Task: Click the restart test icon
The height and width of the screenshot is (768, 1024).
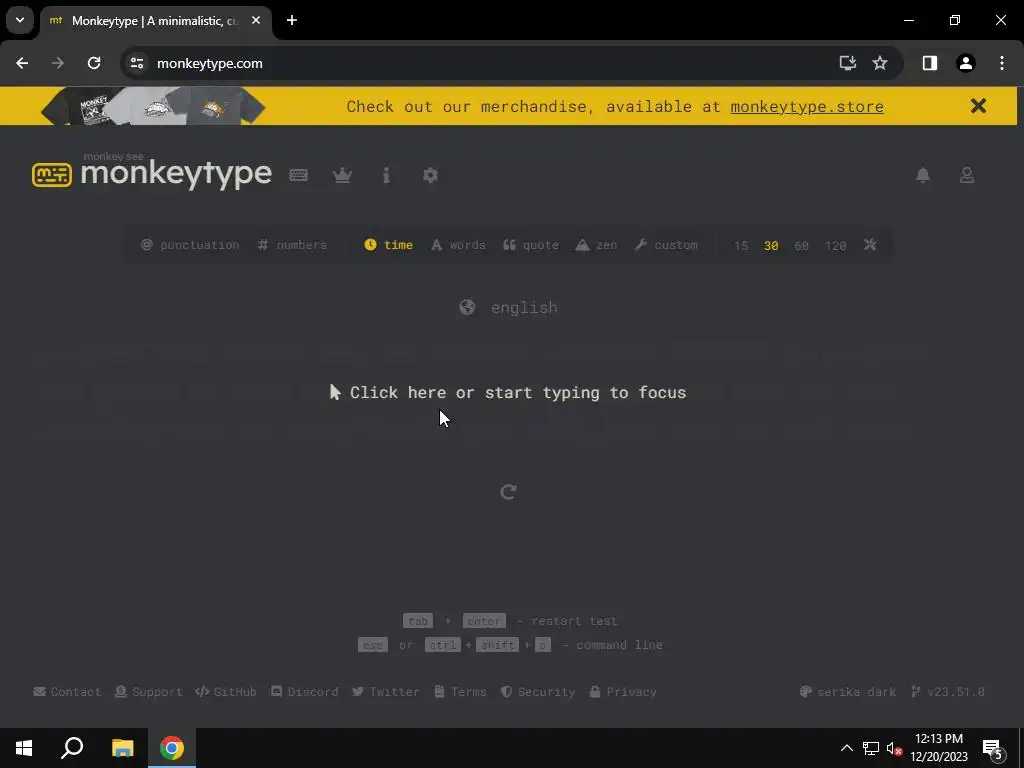Action: pyautogui.click(x=508, y=492)
